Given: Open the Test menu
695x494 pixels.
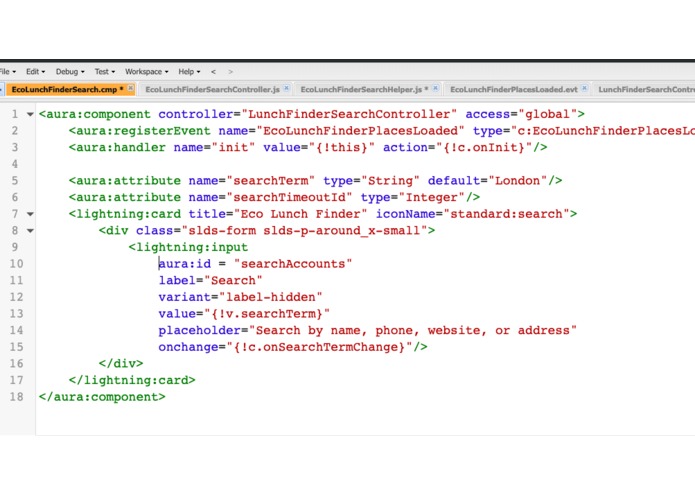Looking at the screenshot, I should pos(105,71).
